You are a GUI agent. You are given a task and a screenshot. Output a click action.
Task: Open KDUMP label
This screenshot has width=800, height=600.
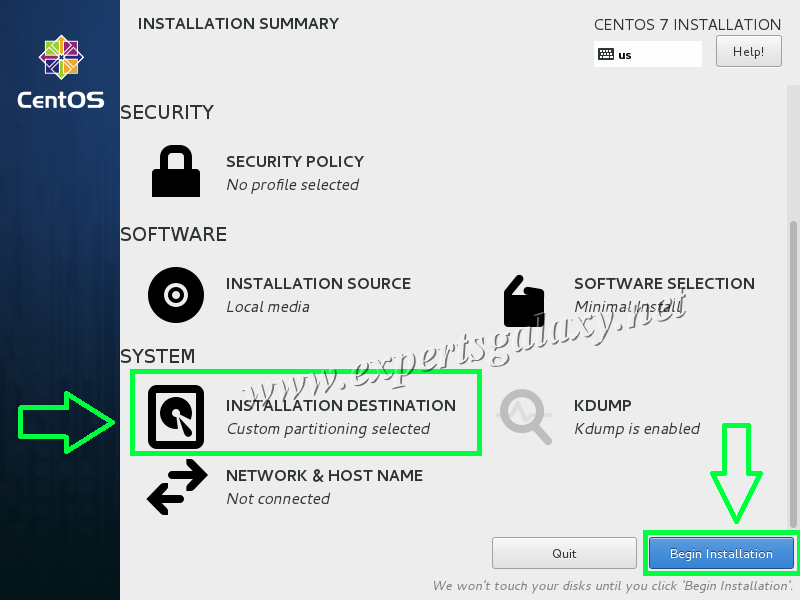click(x=603, y=406)
